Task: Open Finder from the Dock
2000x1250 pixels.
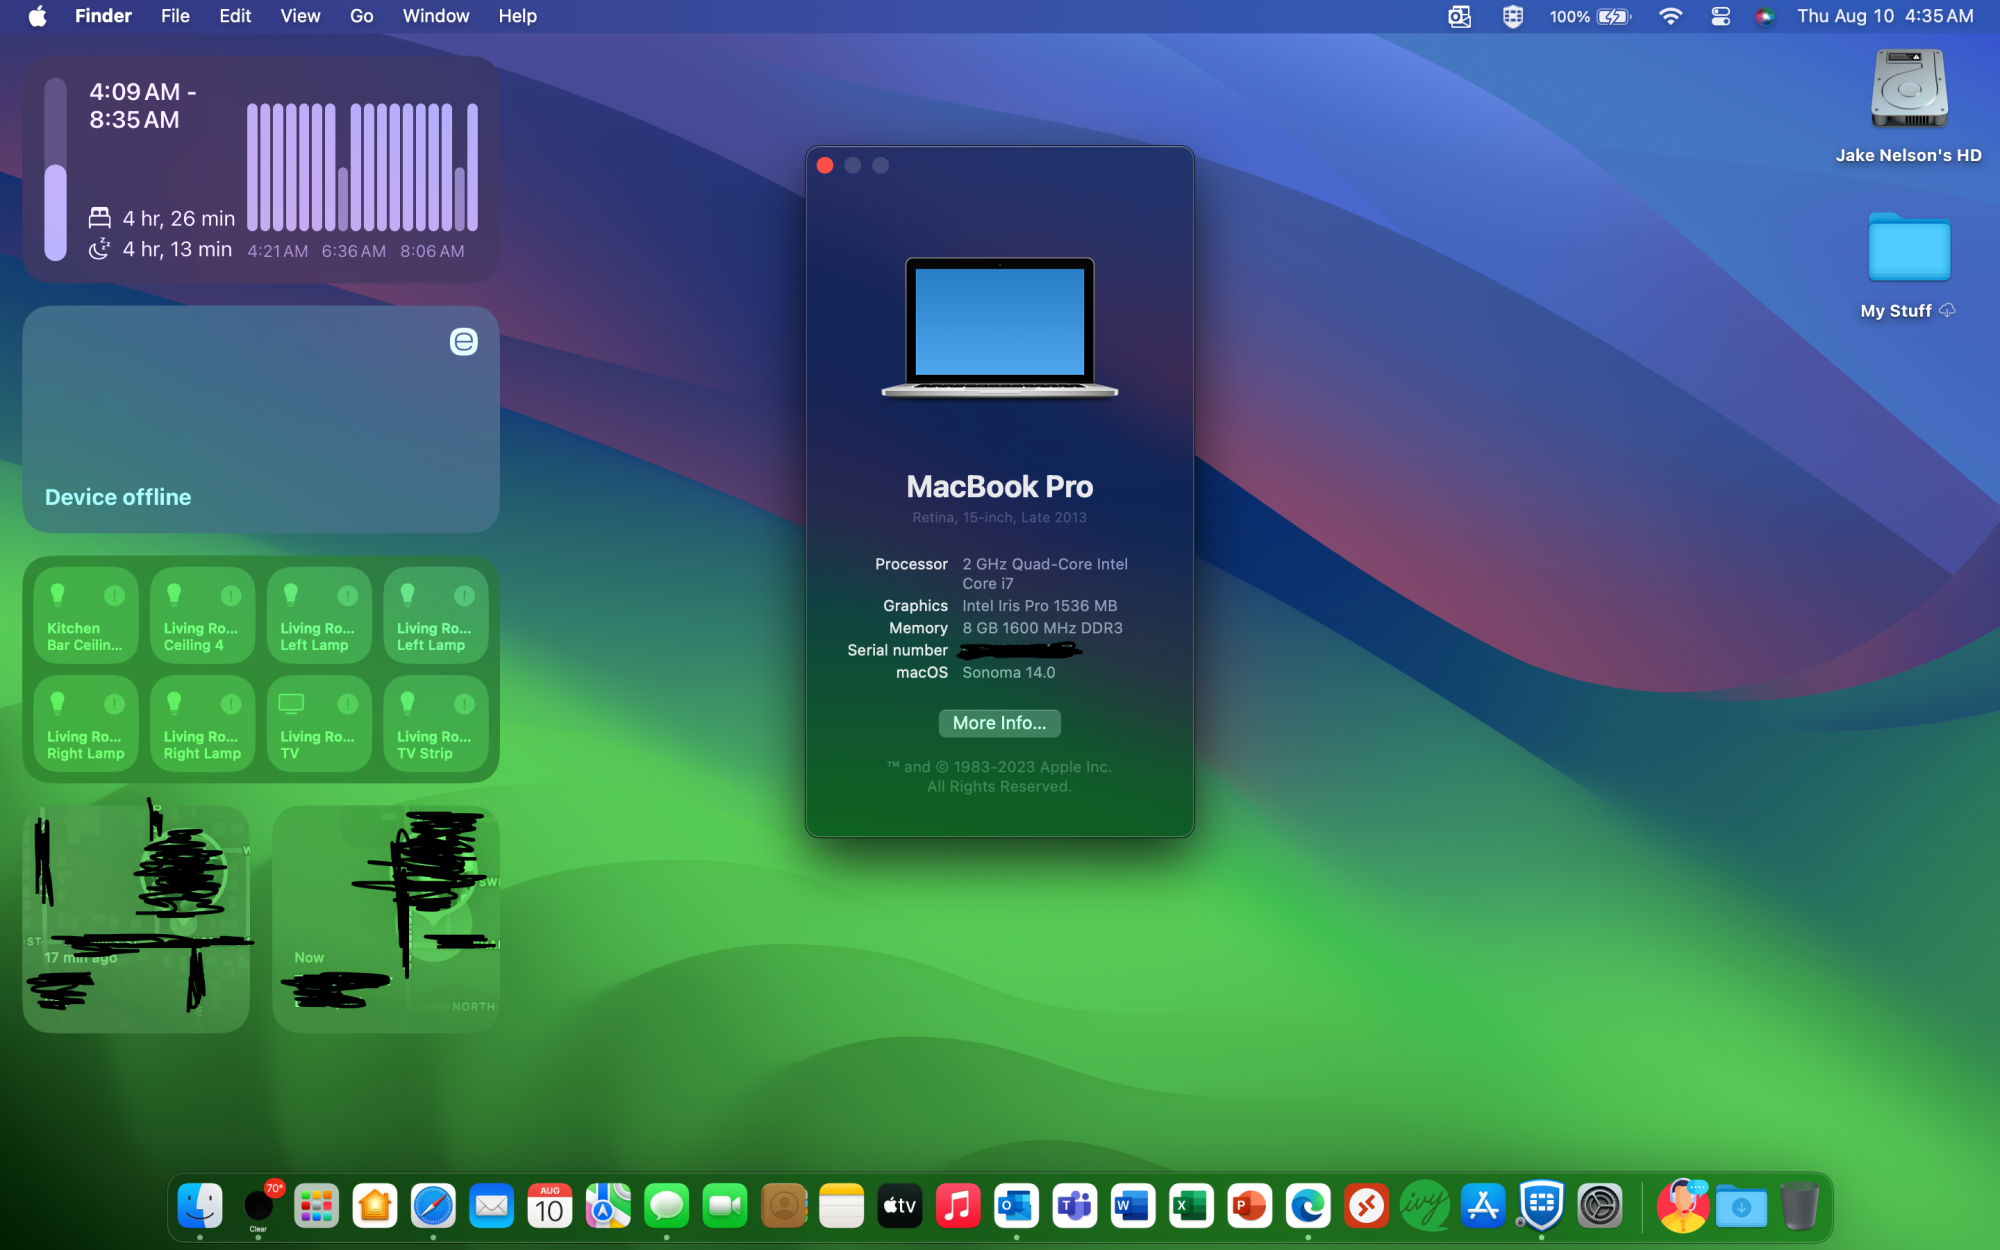Action: pyautogui.click(x=200, y=1206)
